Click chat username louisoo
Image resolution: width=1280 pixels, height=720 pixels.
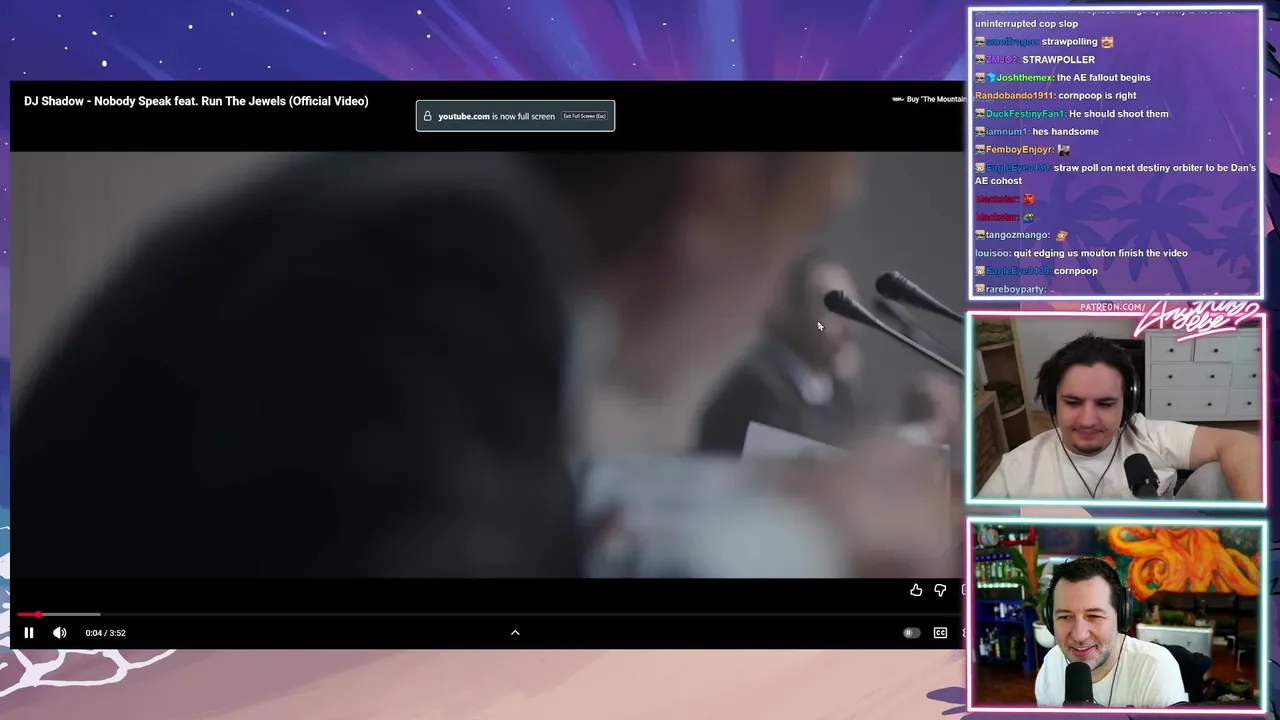(991, 253)
